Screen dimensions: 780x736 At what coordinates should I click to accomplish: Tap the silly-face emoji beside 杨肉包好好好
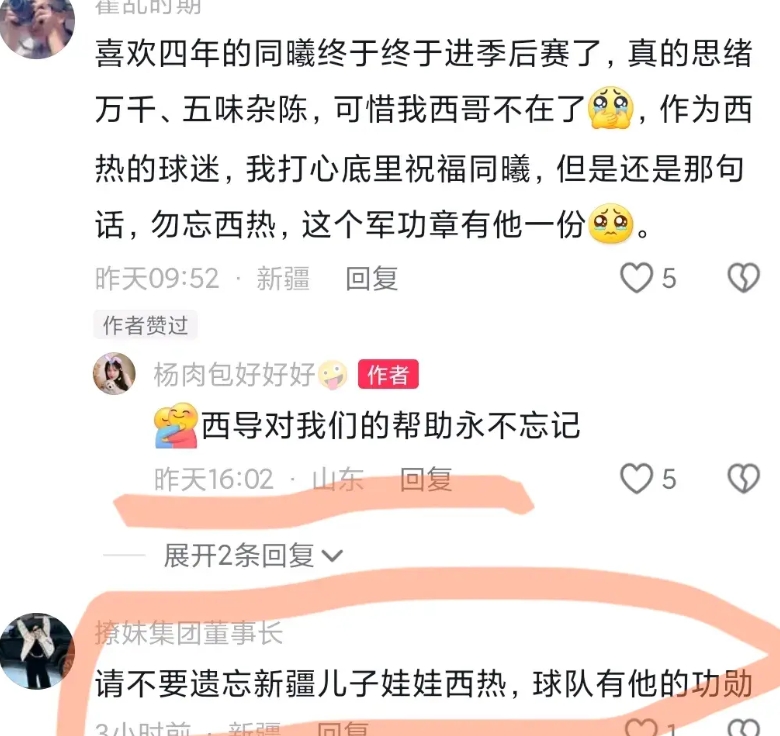(333, 374)
